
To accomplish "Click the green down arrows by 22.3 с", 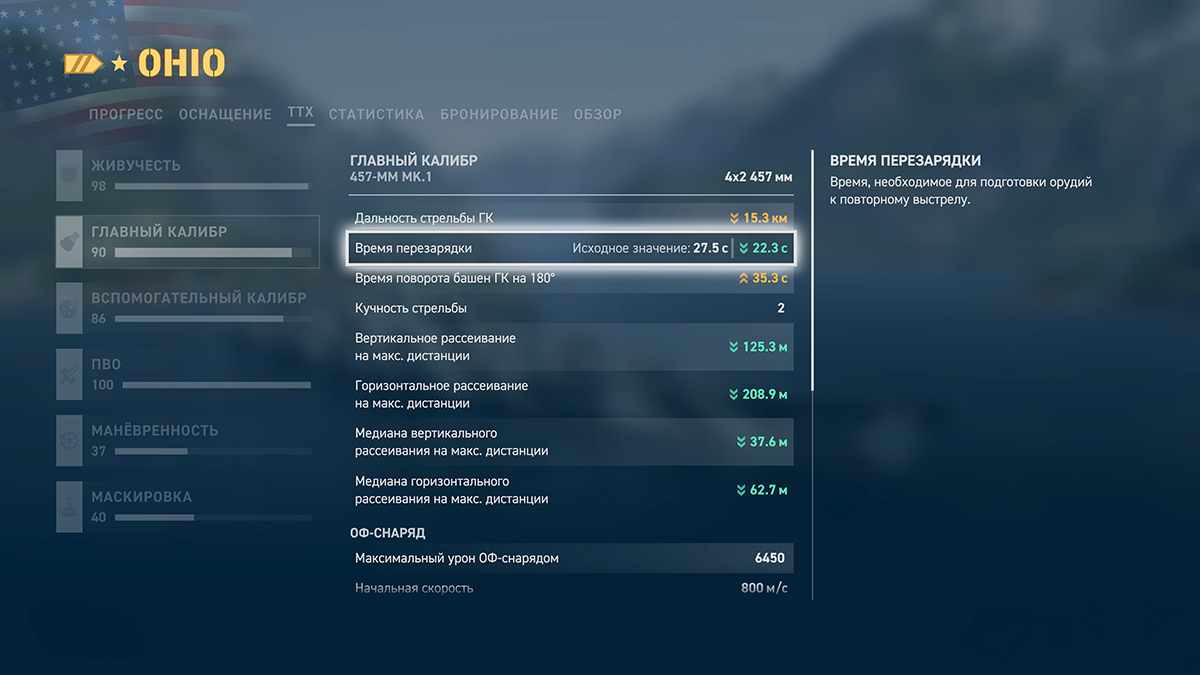I will click(x=744, y=248).
